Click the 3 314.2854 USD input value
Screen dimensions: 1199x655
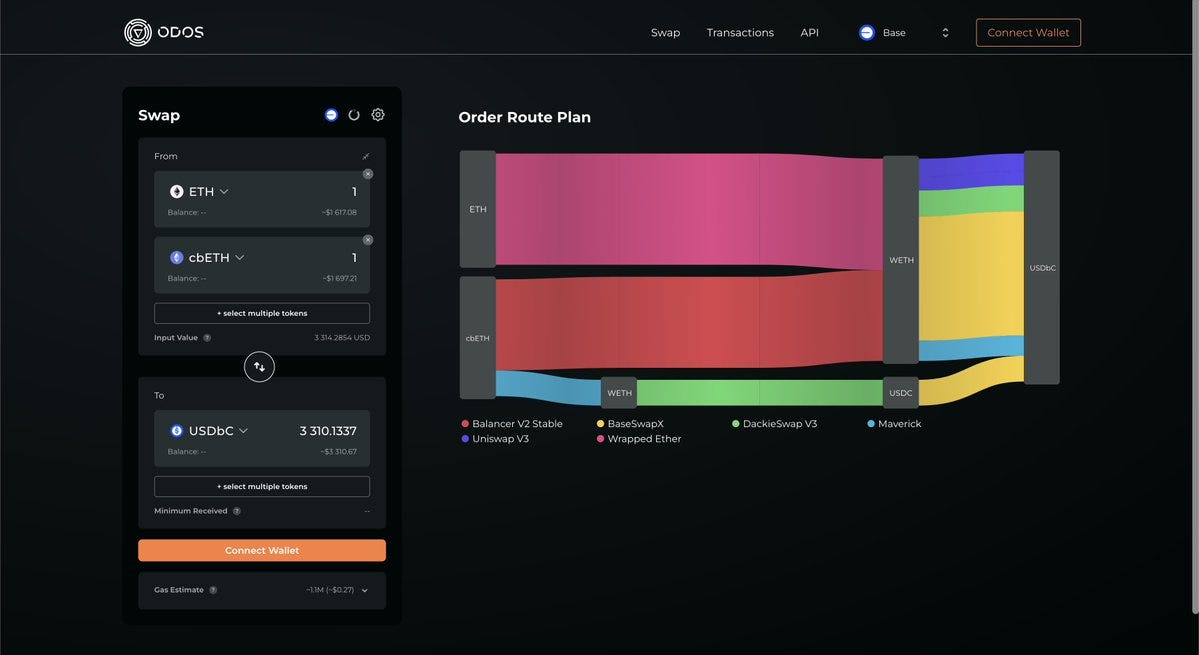(342, 338)
